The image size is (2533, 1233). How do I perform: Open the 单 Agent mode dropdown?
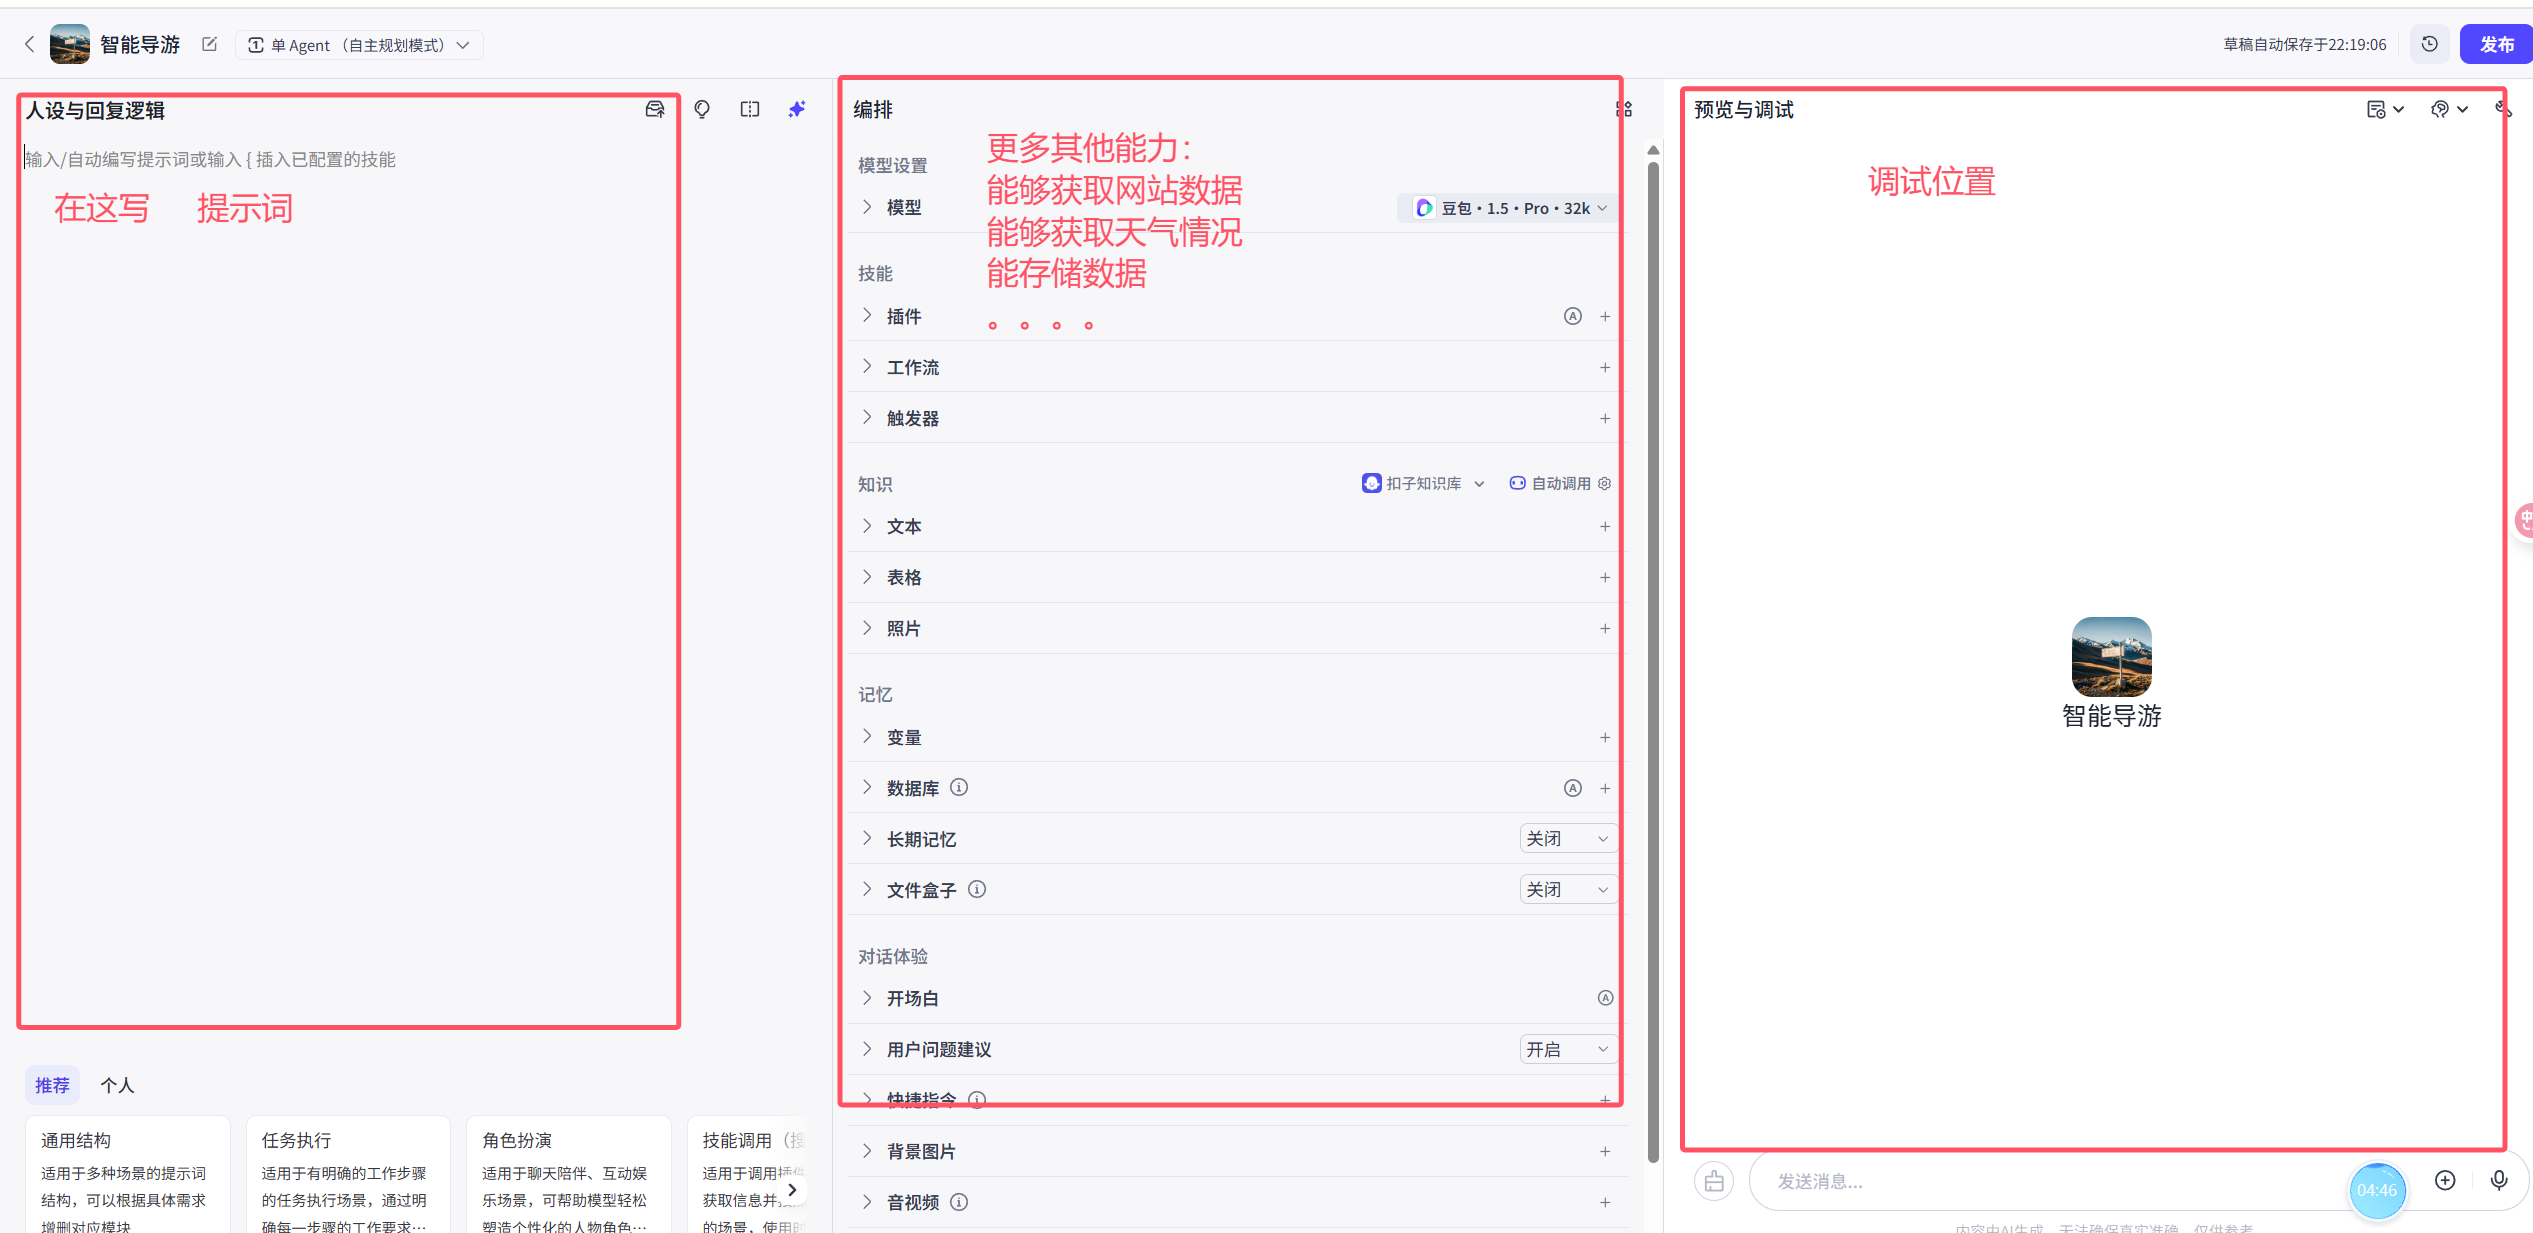[359, 45]
